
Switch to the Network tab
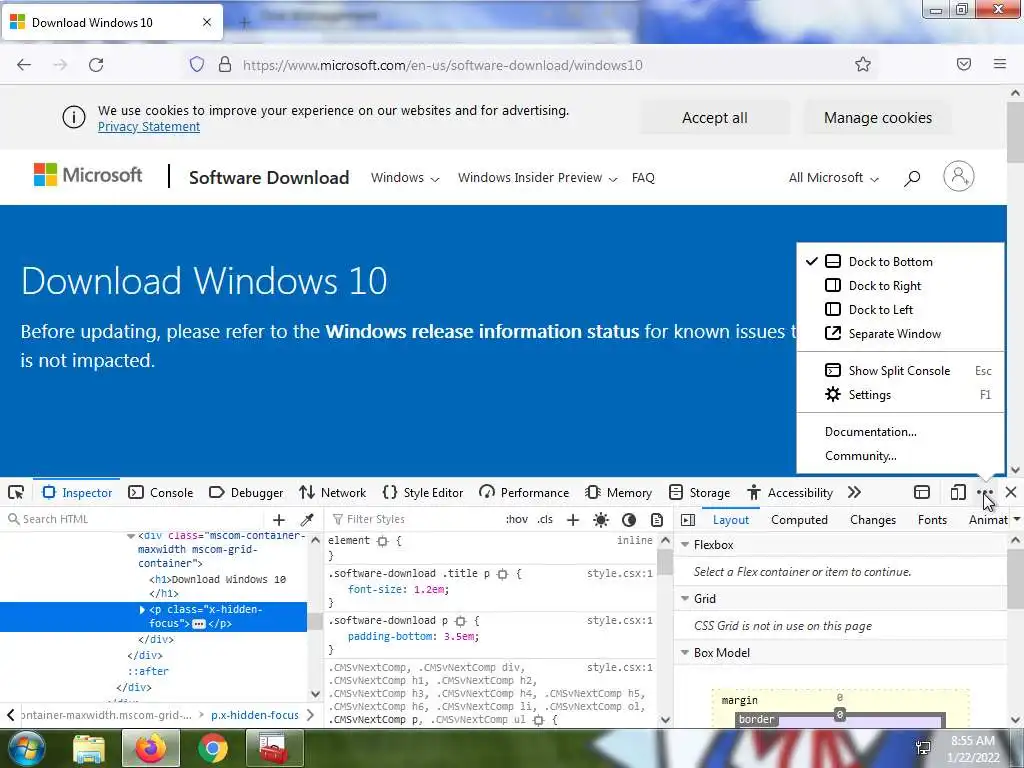pyautogui.click(x=332, y=492)
